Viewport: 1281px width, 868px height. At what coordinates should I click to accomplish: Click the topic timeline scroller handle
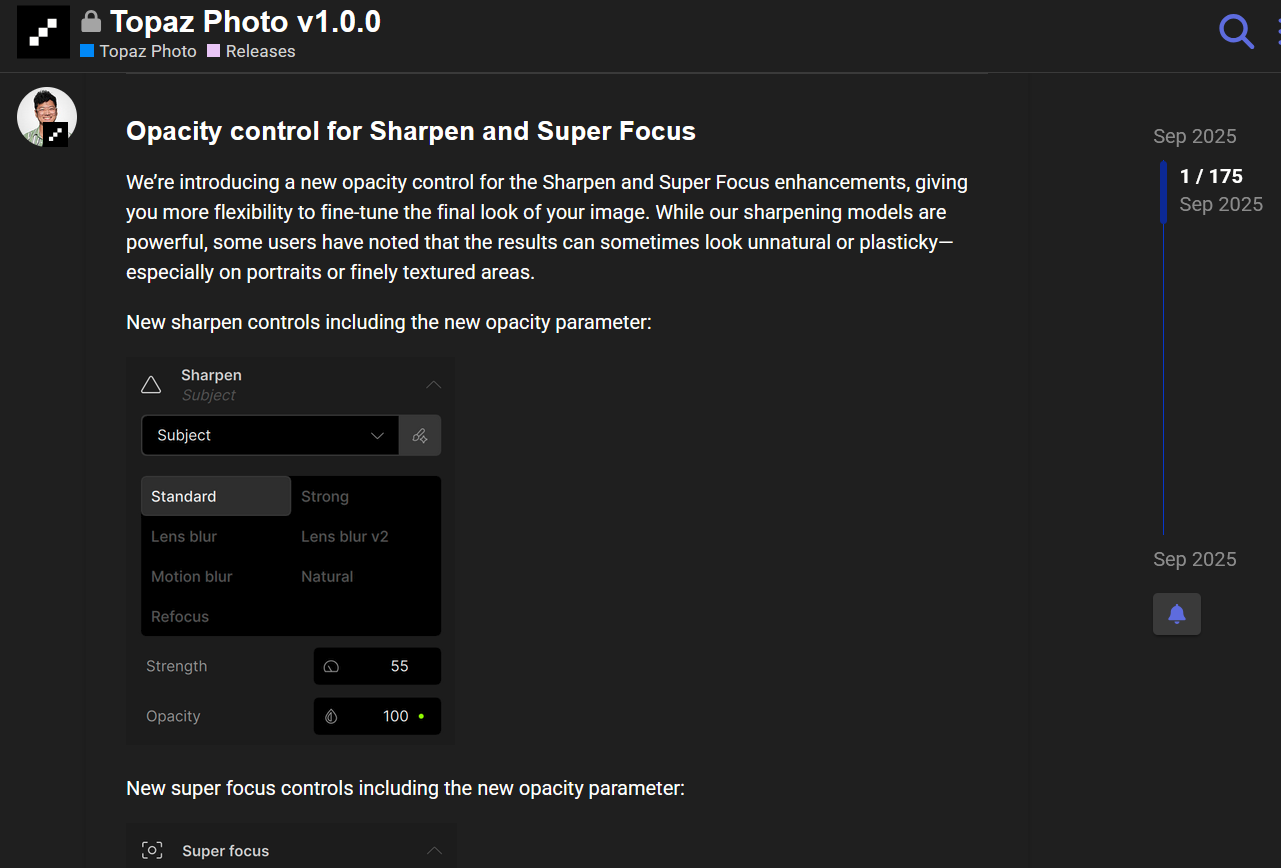[1164, 191]
